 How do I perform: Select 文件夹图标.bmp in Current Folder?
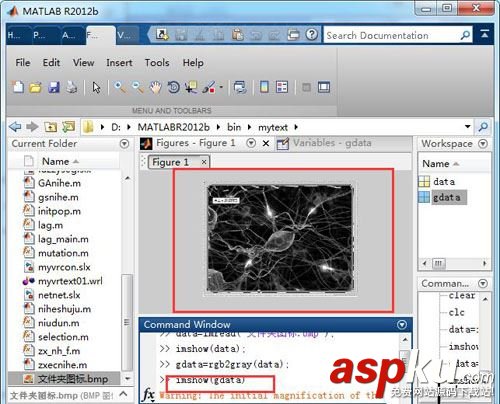pyautogui.click(x=65, y=379)
